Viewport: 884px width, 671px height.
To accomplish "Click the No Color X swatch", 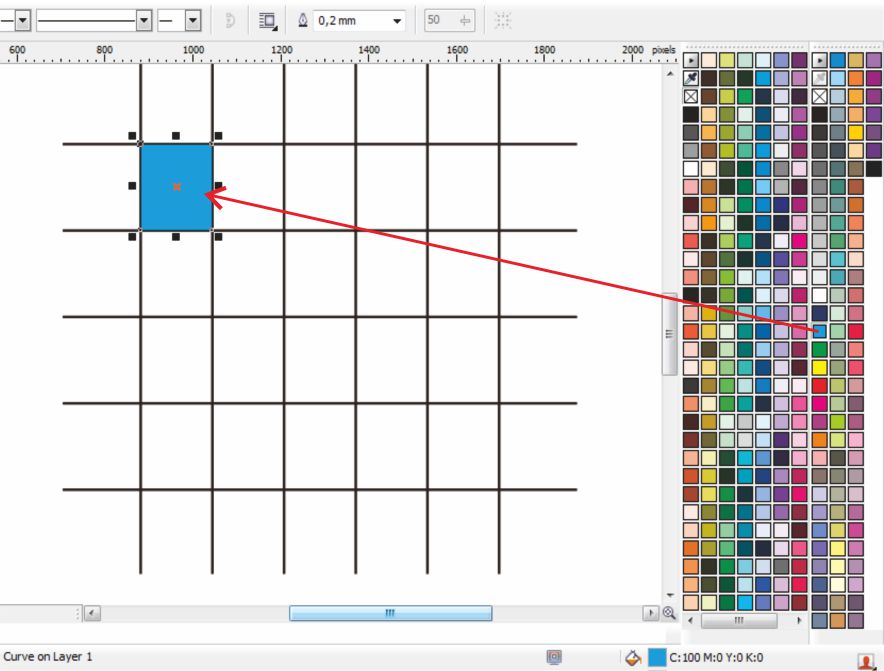I will pos(691,96).
